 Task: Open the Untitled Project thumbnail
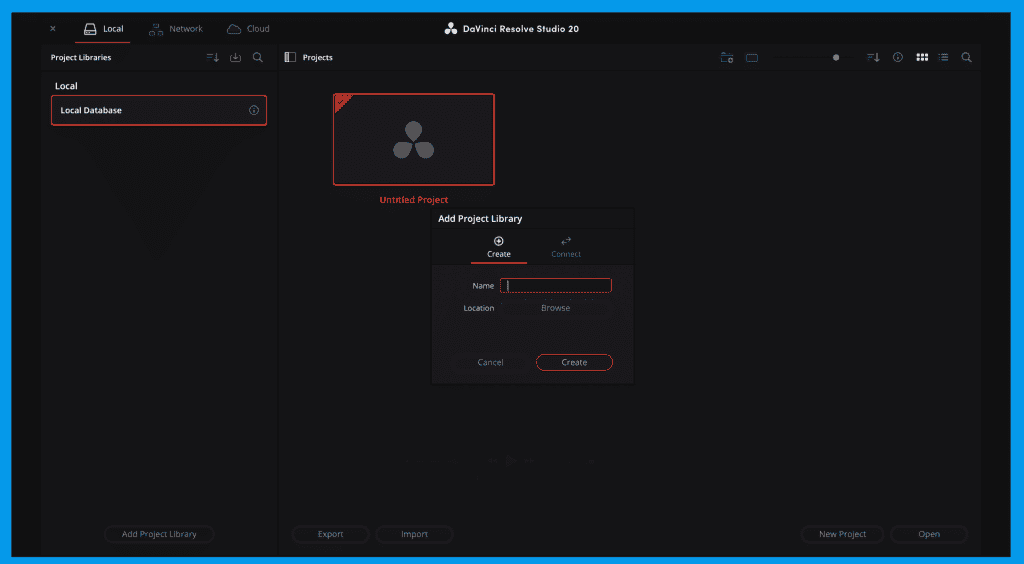(413, 140)
